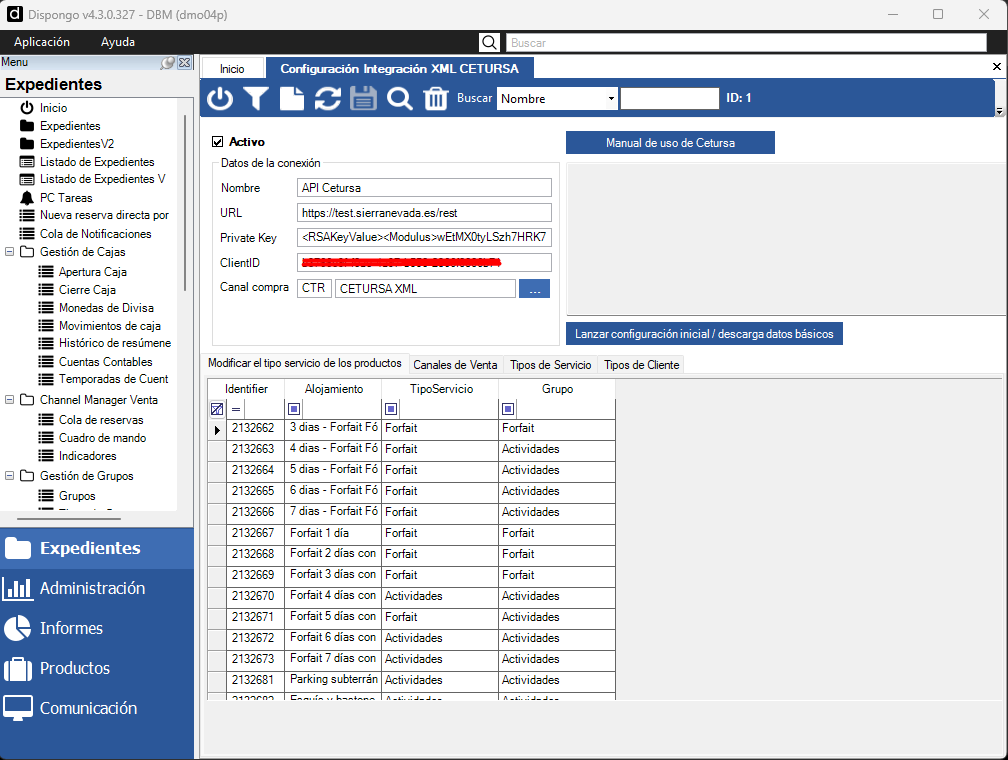This screenshot has height=760, width=1008.
Task: Select Modificar el tipo servicio de los productos tab
Action: (305, 363)
